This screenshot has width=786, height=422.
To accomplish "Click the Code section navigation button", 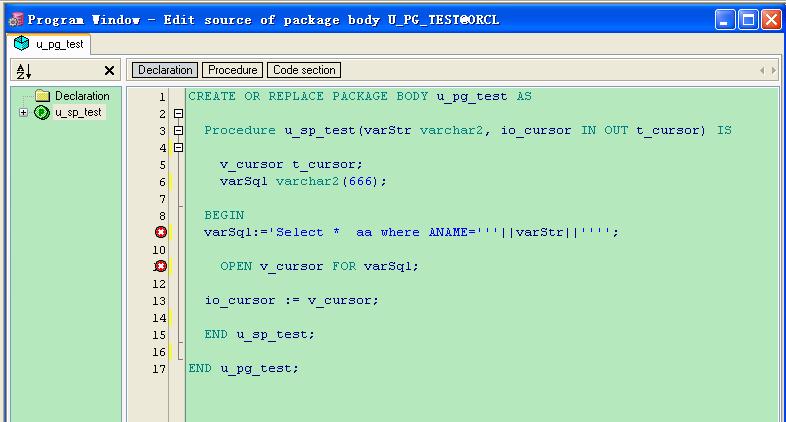I will point(304,70).
